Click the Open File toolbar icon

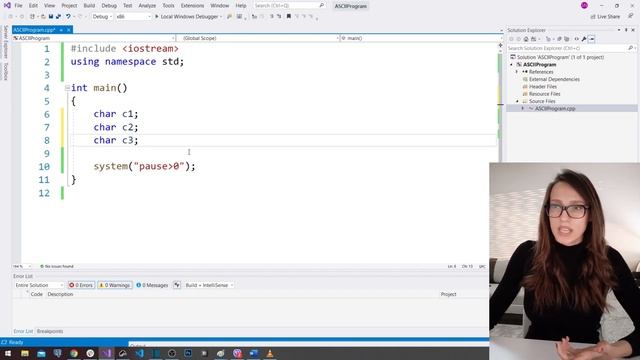tap(42, 16)
